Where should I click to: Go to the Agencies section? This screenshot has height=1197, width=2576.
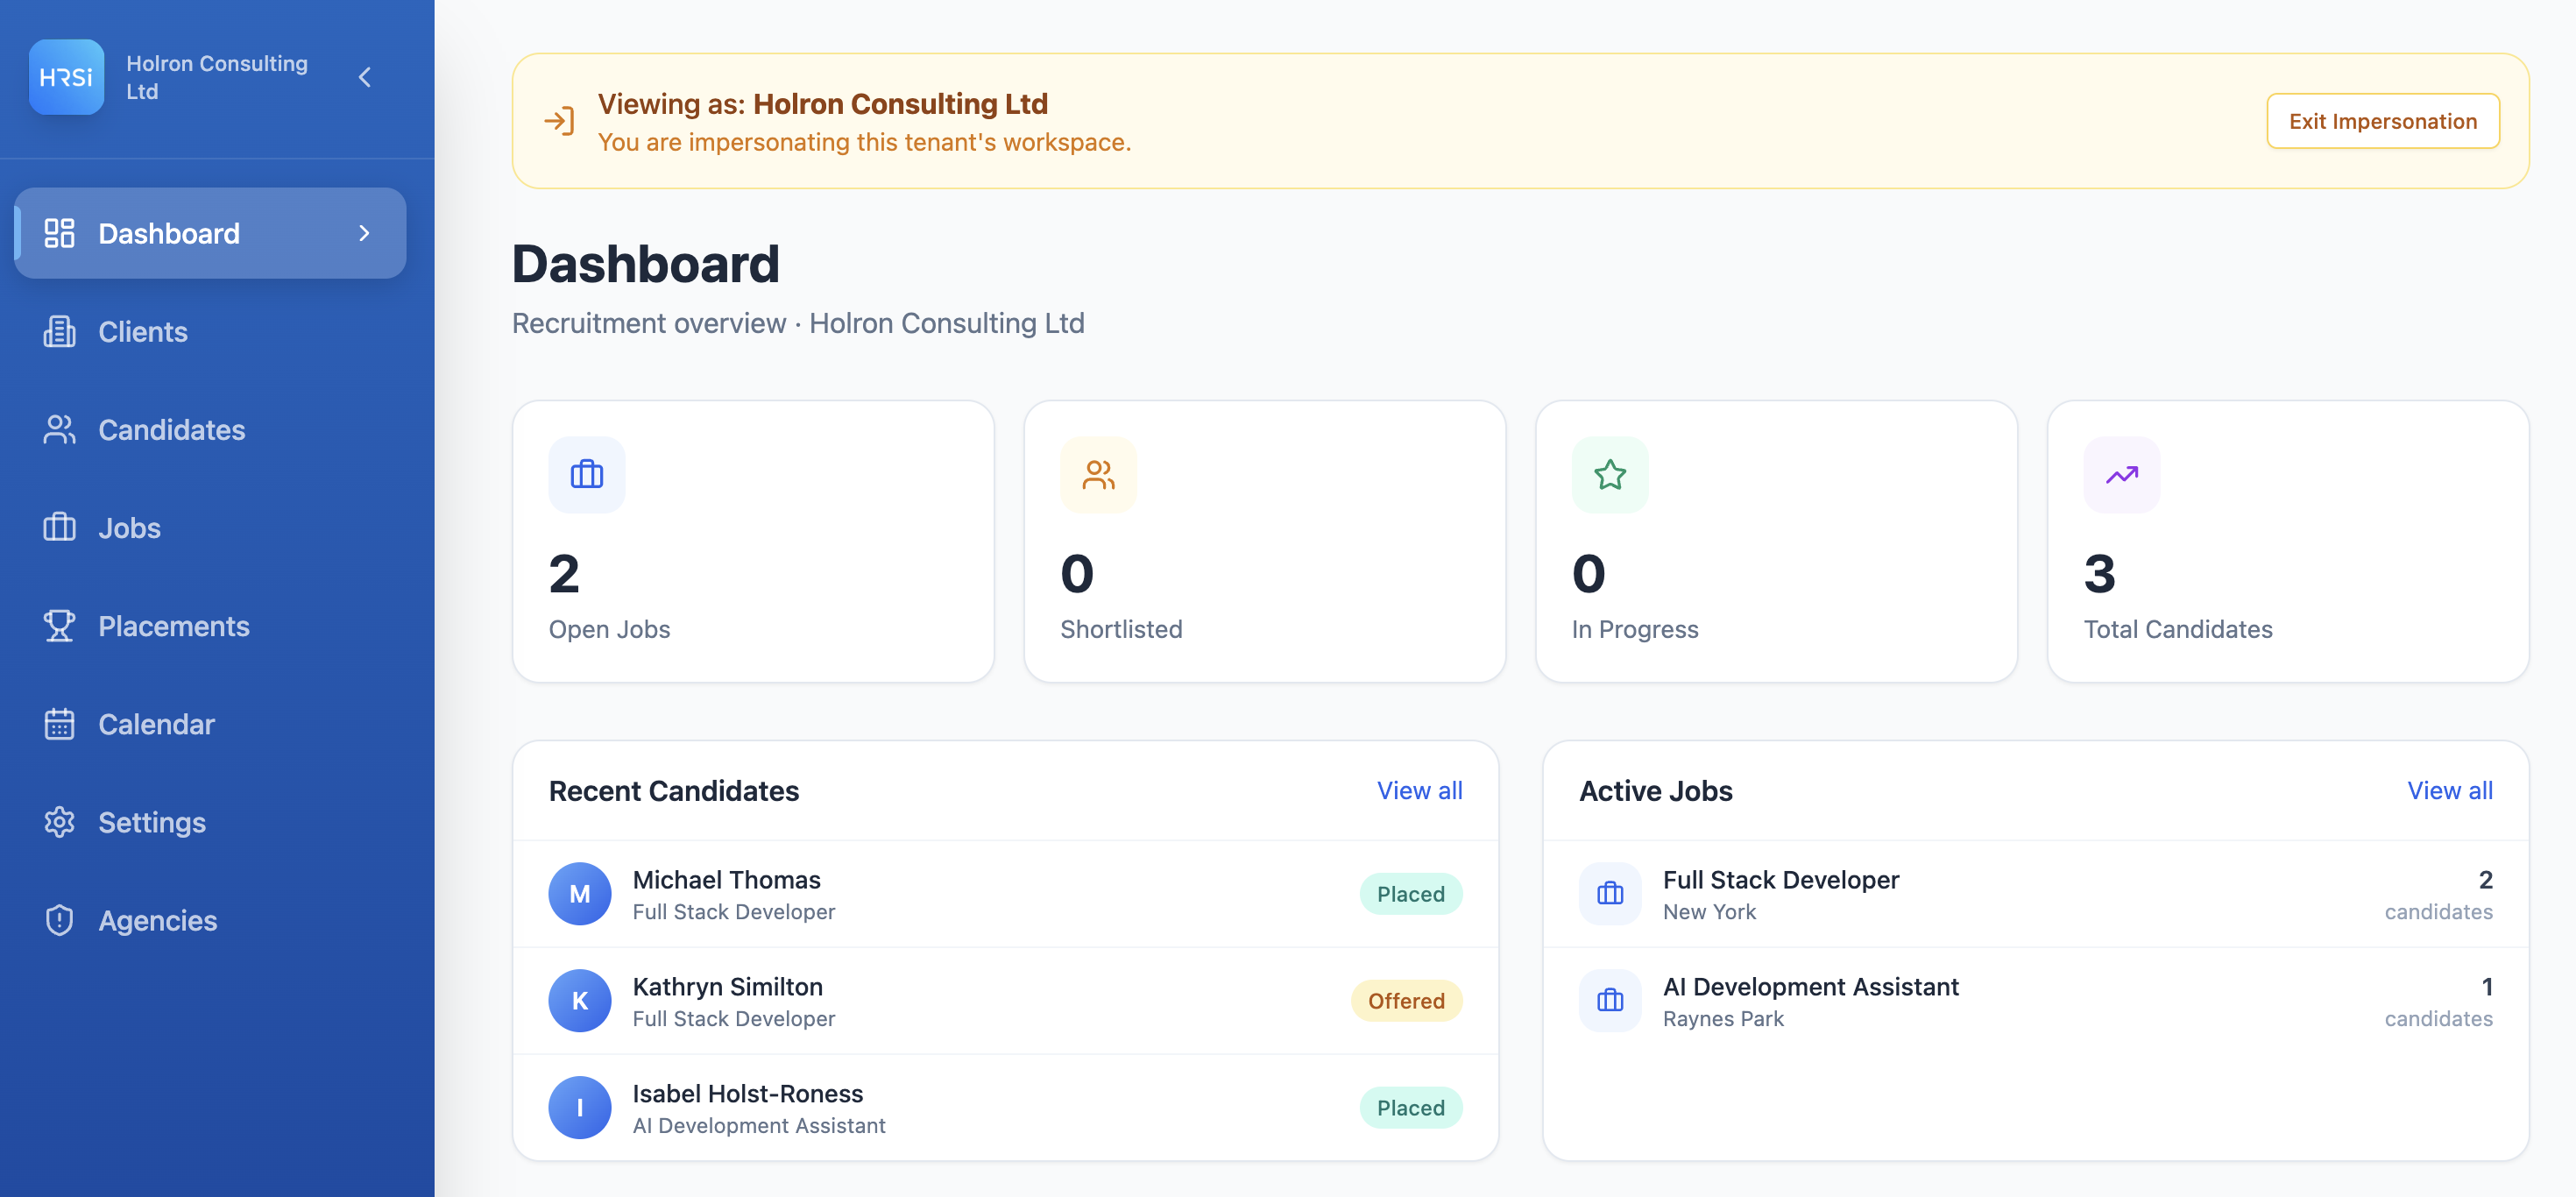click(210, 919)
